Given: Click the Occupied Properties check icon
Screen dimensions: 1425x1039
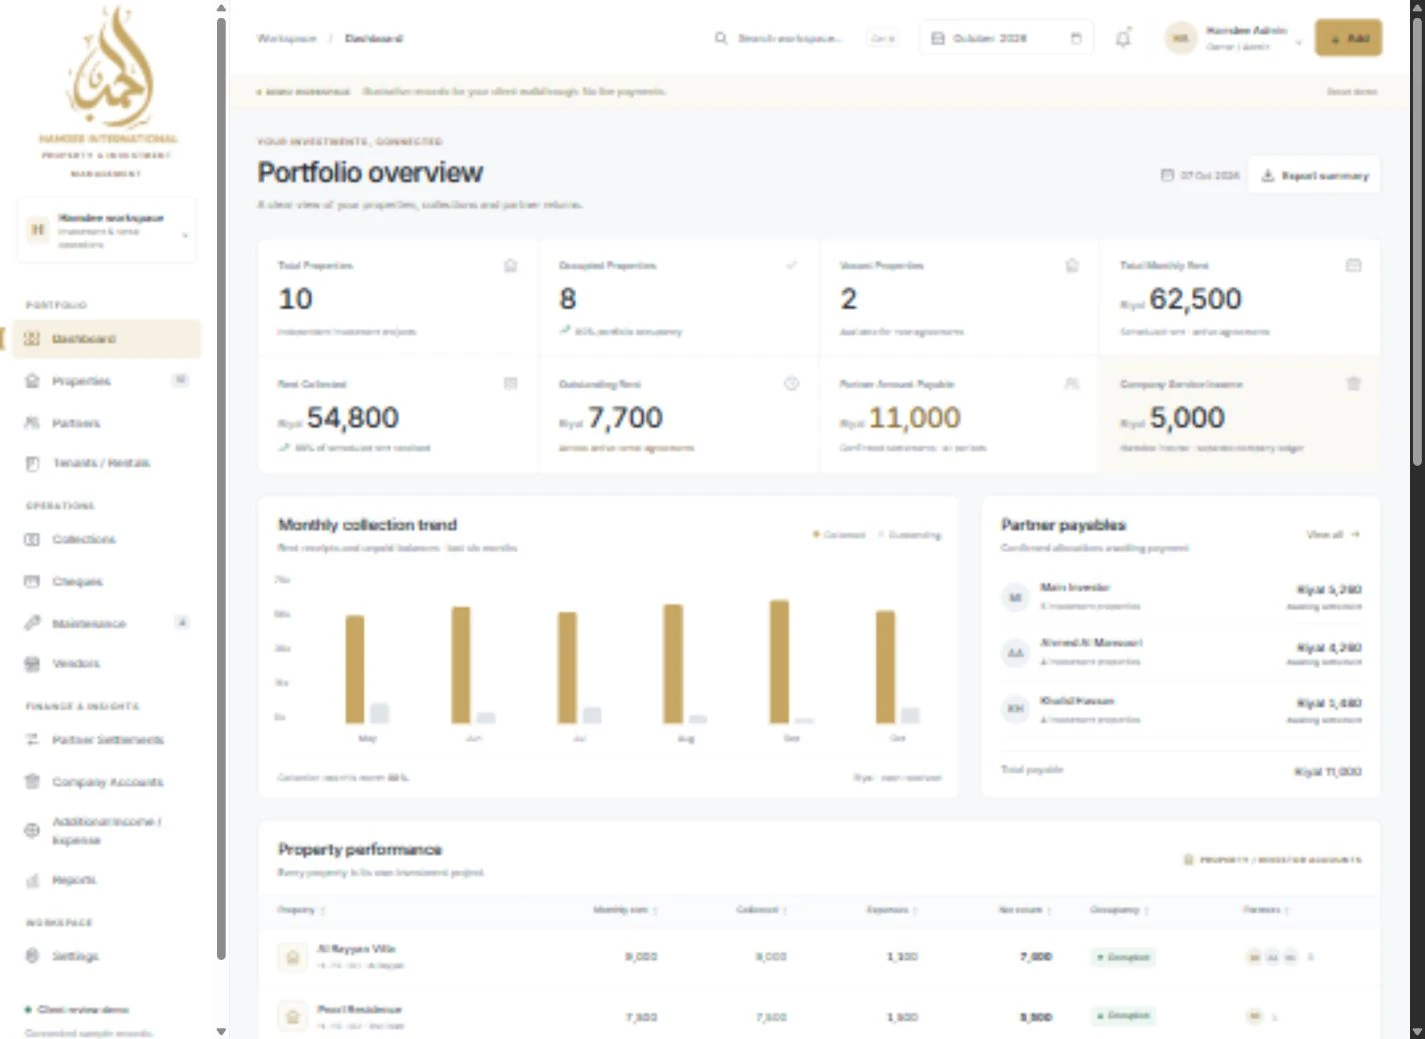Looking at the screenshot, I should [x=791, y=266].
